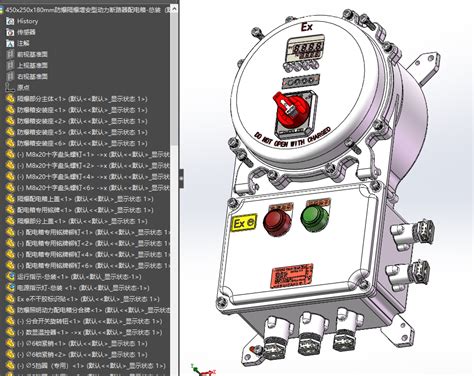The width and height of the screenshot is (474, 376).
Task: Click the green indicator lamp on the model
Action: point(315,218)
